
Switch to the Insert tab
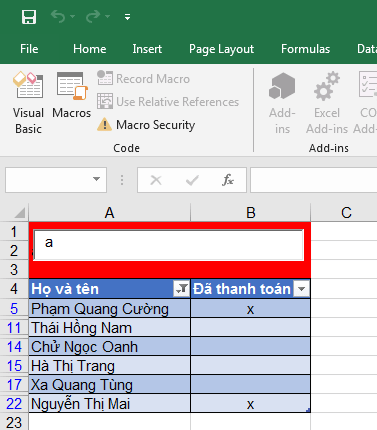pyautogui.click(x=147, y=49)
